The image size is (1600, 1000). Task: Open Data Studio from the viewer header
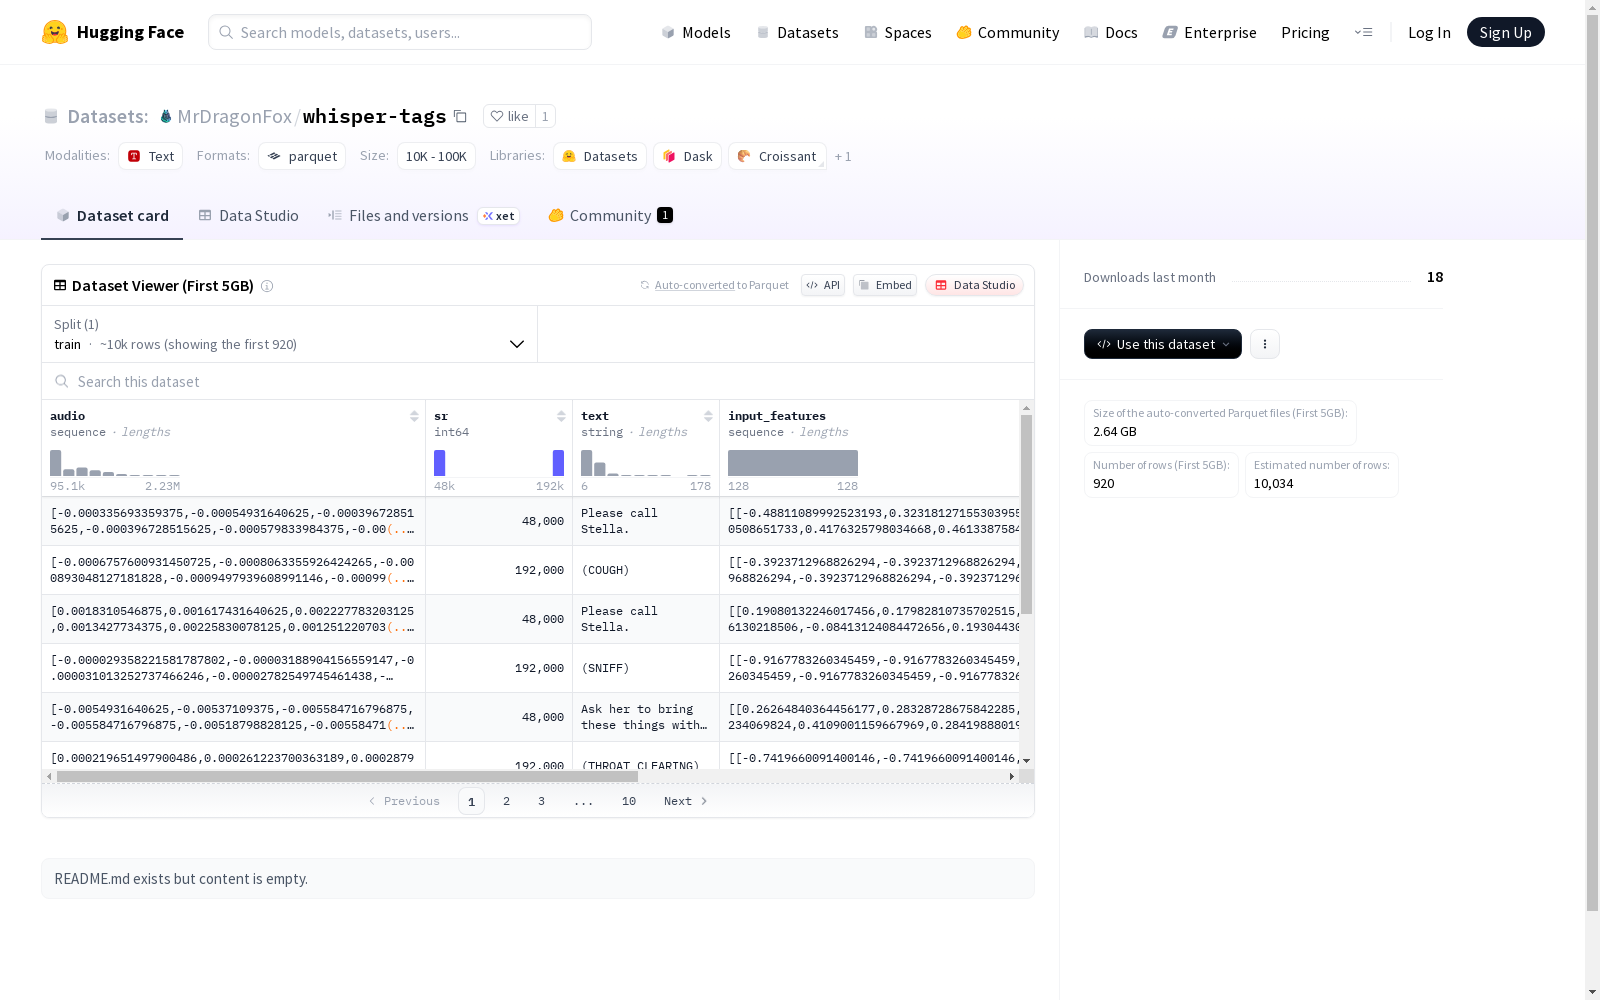click(975, 285)
